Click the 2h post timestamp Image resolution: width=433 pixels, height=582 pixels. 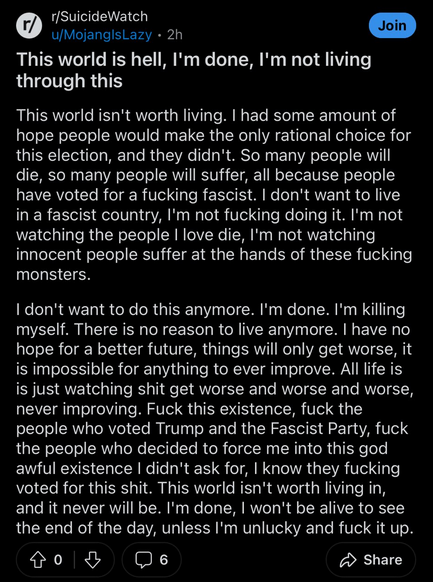(x=175, y=35)
